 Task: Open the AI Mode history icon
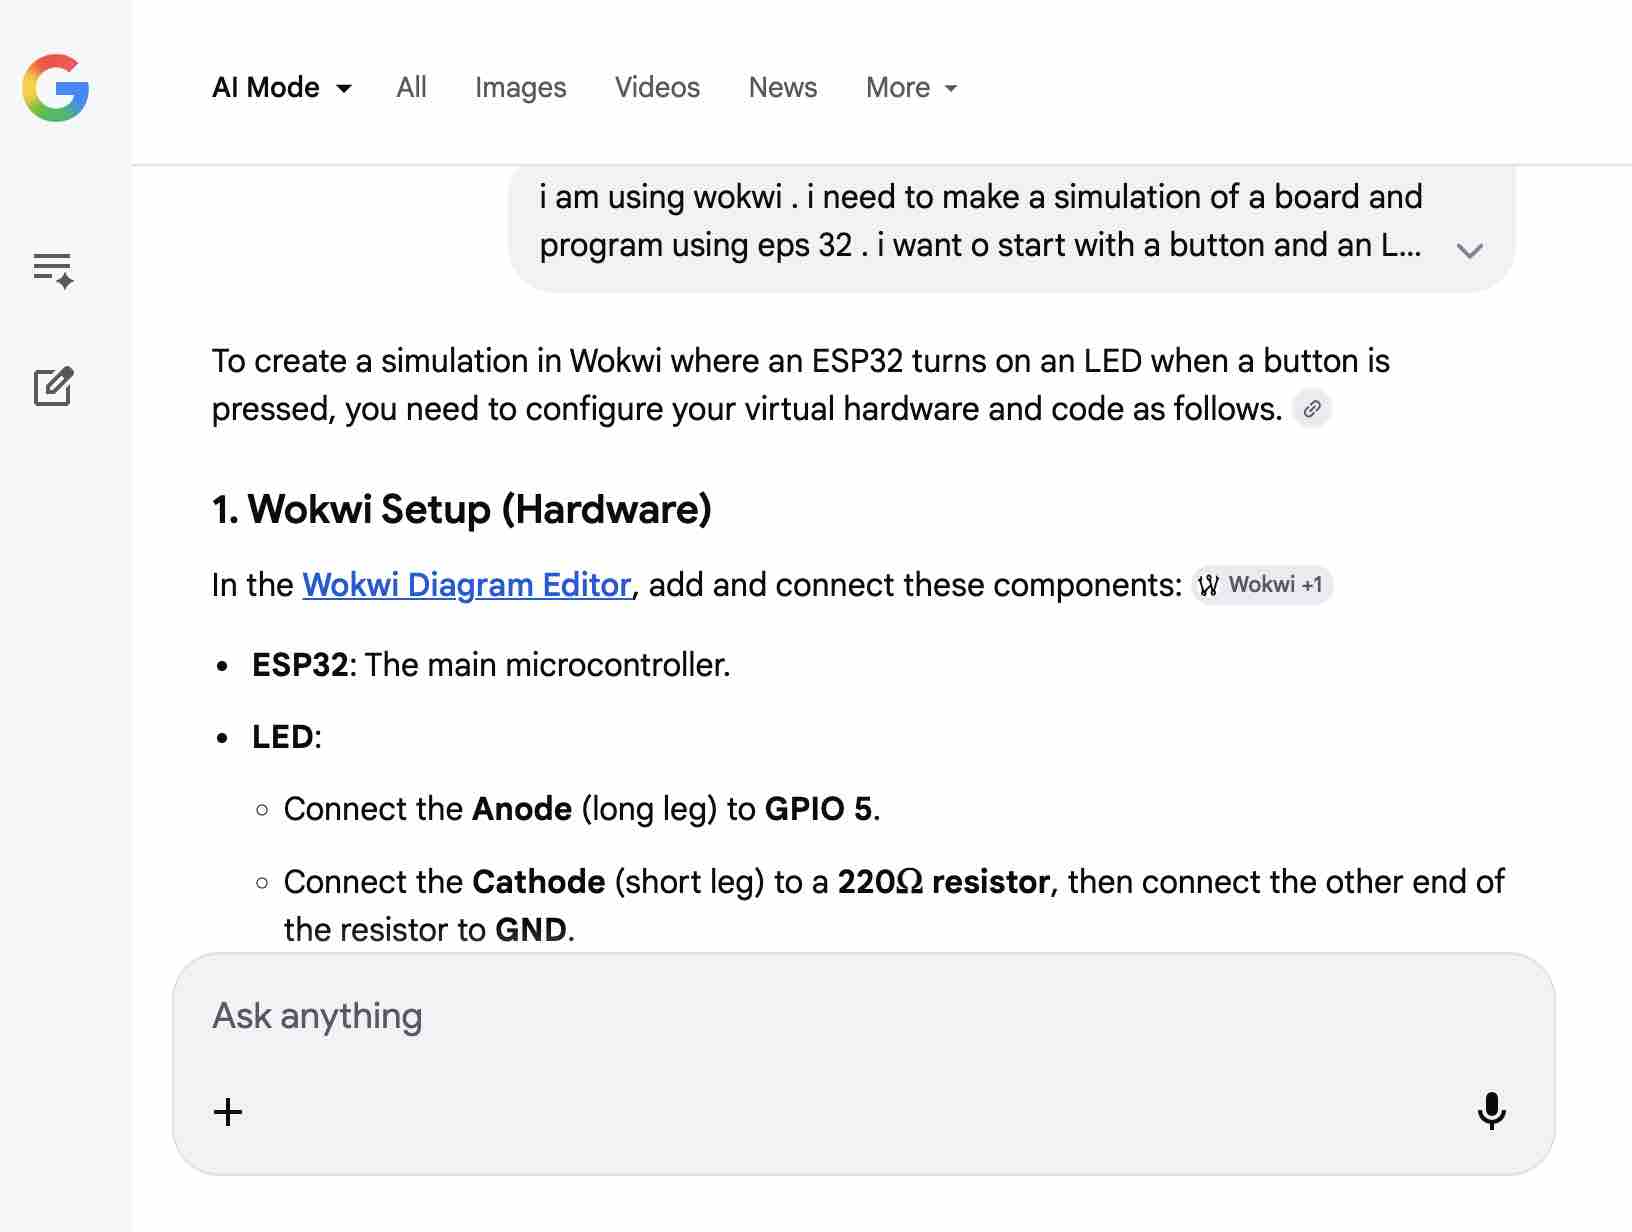tap(53, 270)
